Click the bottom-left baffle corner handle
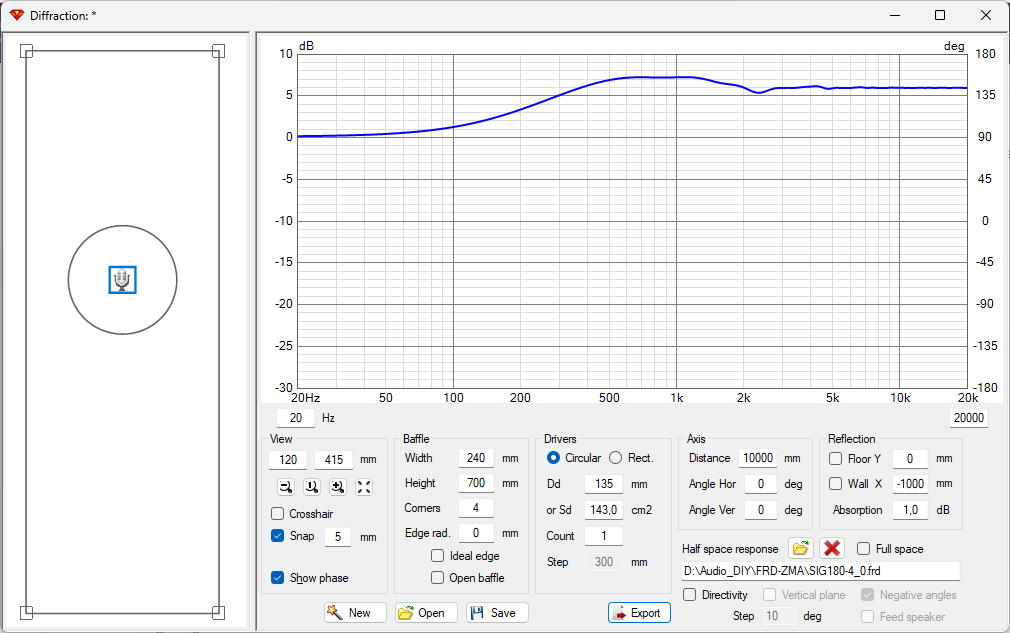The height and width of the screenshot is (633, 1010). click(26, 612)
